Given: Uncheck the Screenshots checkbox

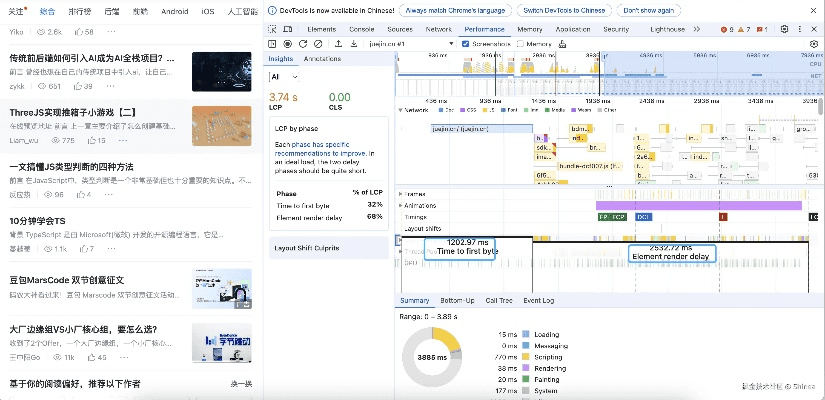Looking at the screenshot, I should pos(465,44).
